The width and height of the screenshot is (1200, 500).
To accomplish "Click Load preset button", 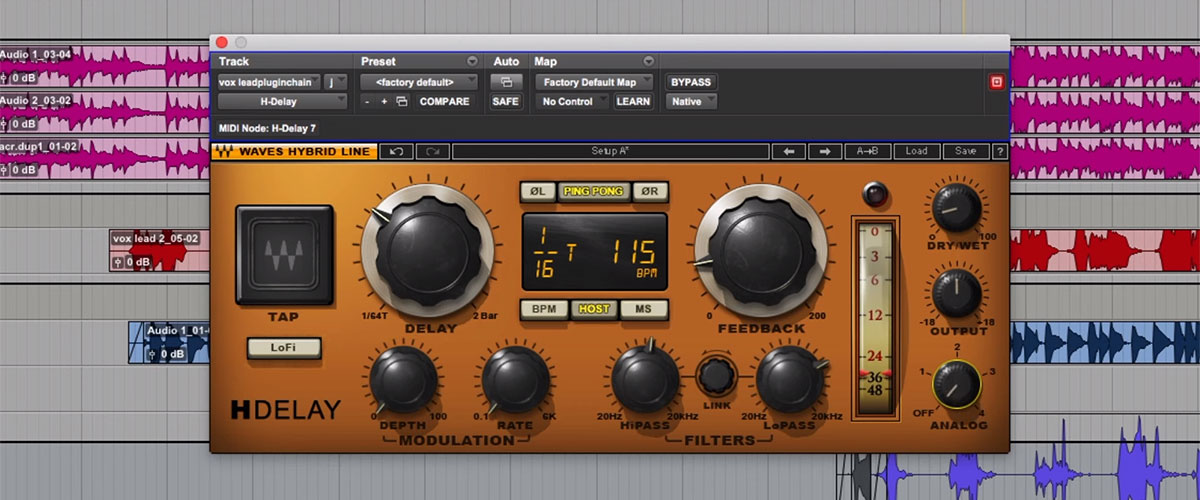I will coord(917,151).
